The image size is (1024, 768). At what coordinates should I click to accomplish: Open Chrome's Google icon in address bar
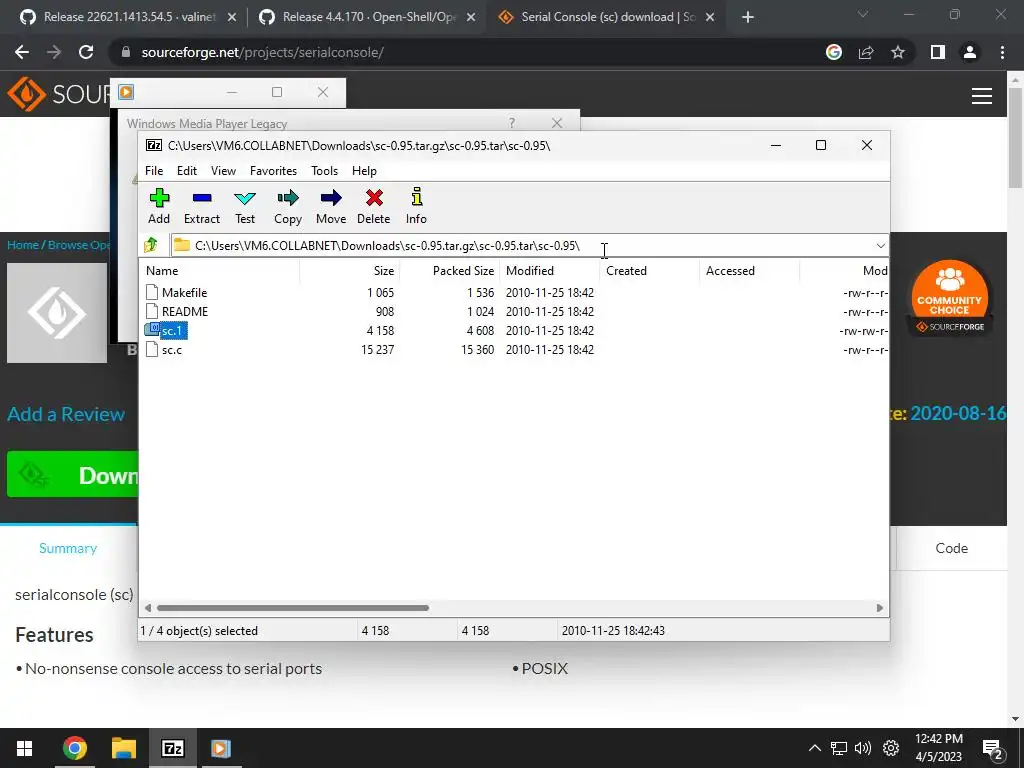(833, 52)
